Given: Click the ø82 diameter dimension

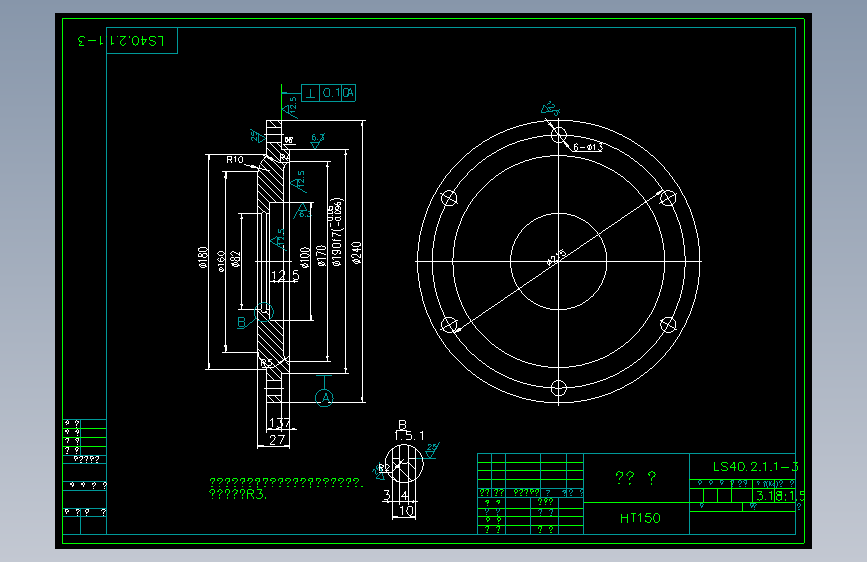Looking at the screenshot, I should pyautogui.click(x=236, y=259).
